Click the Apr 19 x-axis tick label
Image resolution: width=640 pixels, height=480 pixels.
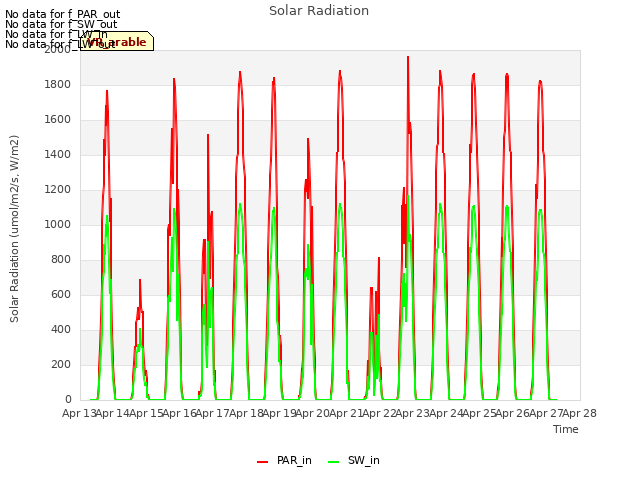click(280, 413)
